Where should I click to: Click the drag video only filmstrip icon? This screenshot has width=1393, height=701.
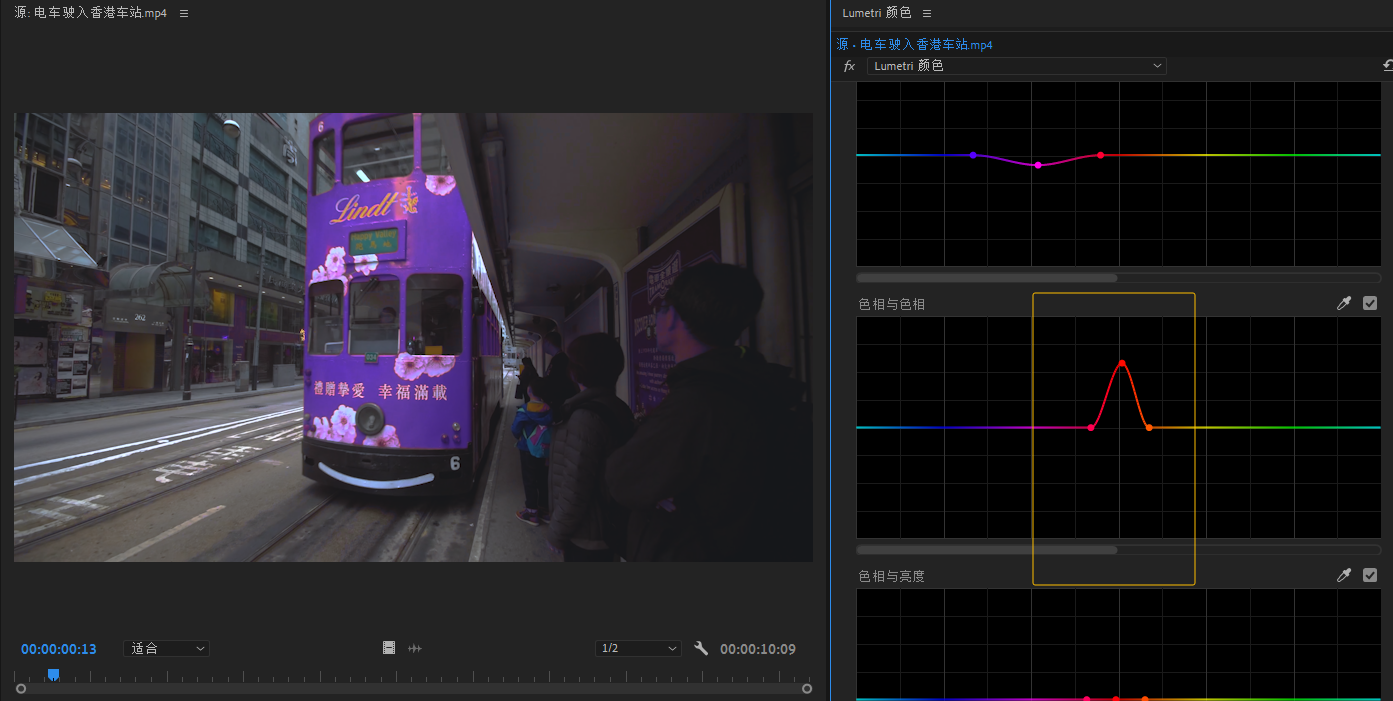pyautogui.click(x=389, y=648)
